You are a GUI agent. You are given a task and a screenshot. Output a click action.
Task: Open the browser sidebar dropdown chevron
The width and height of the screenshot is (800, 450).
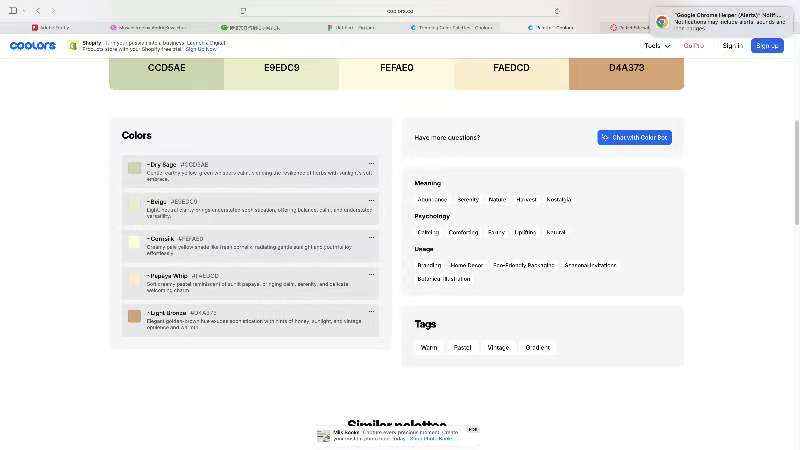pos(25,11)
